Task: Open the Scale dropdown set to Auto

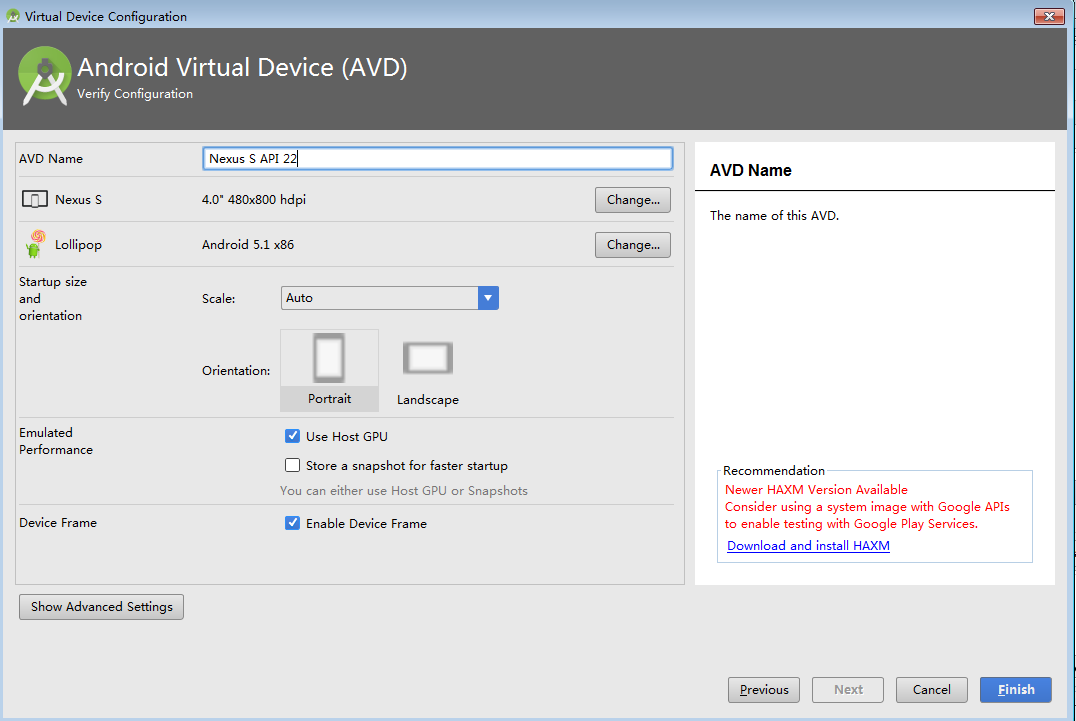Action: (380, 298)
